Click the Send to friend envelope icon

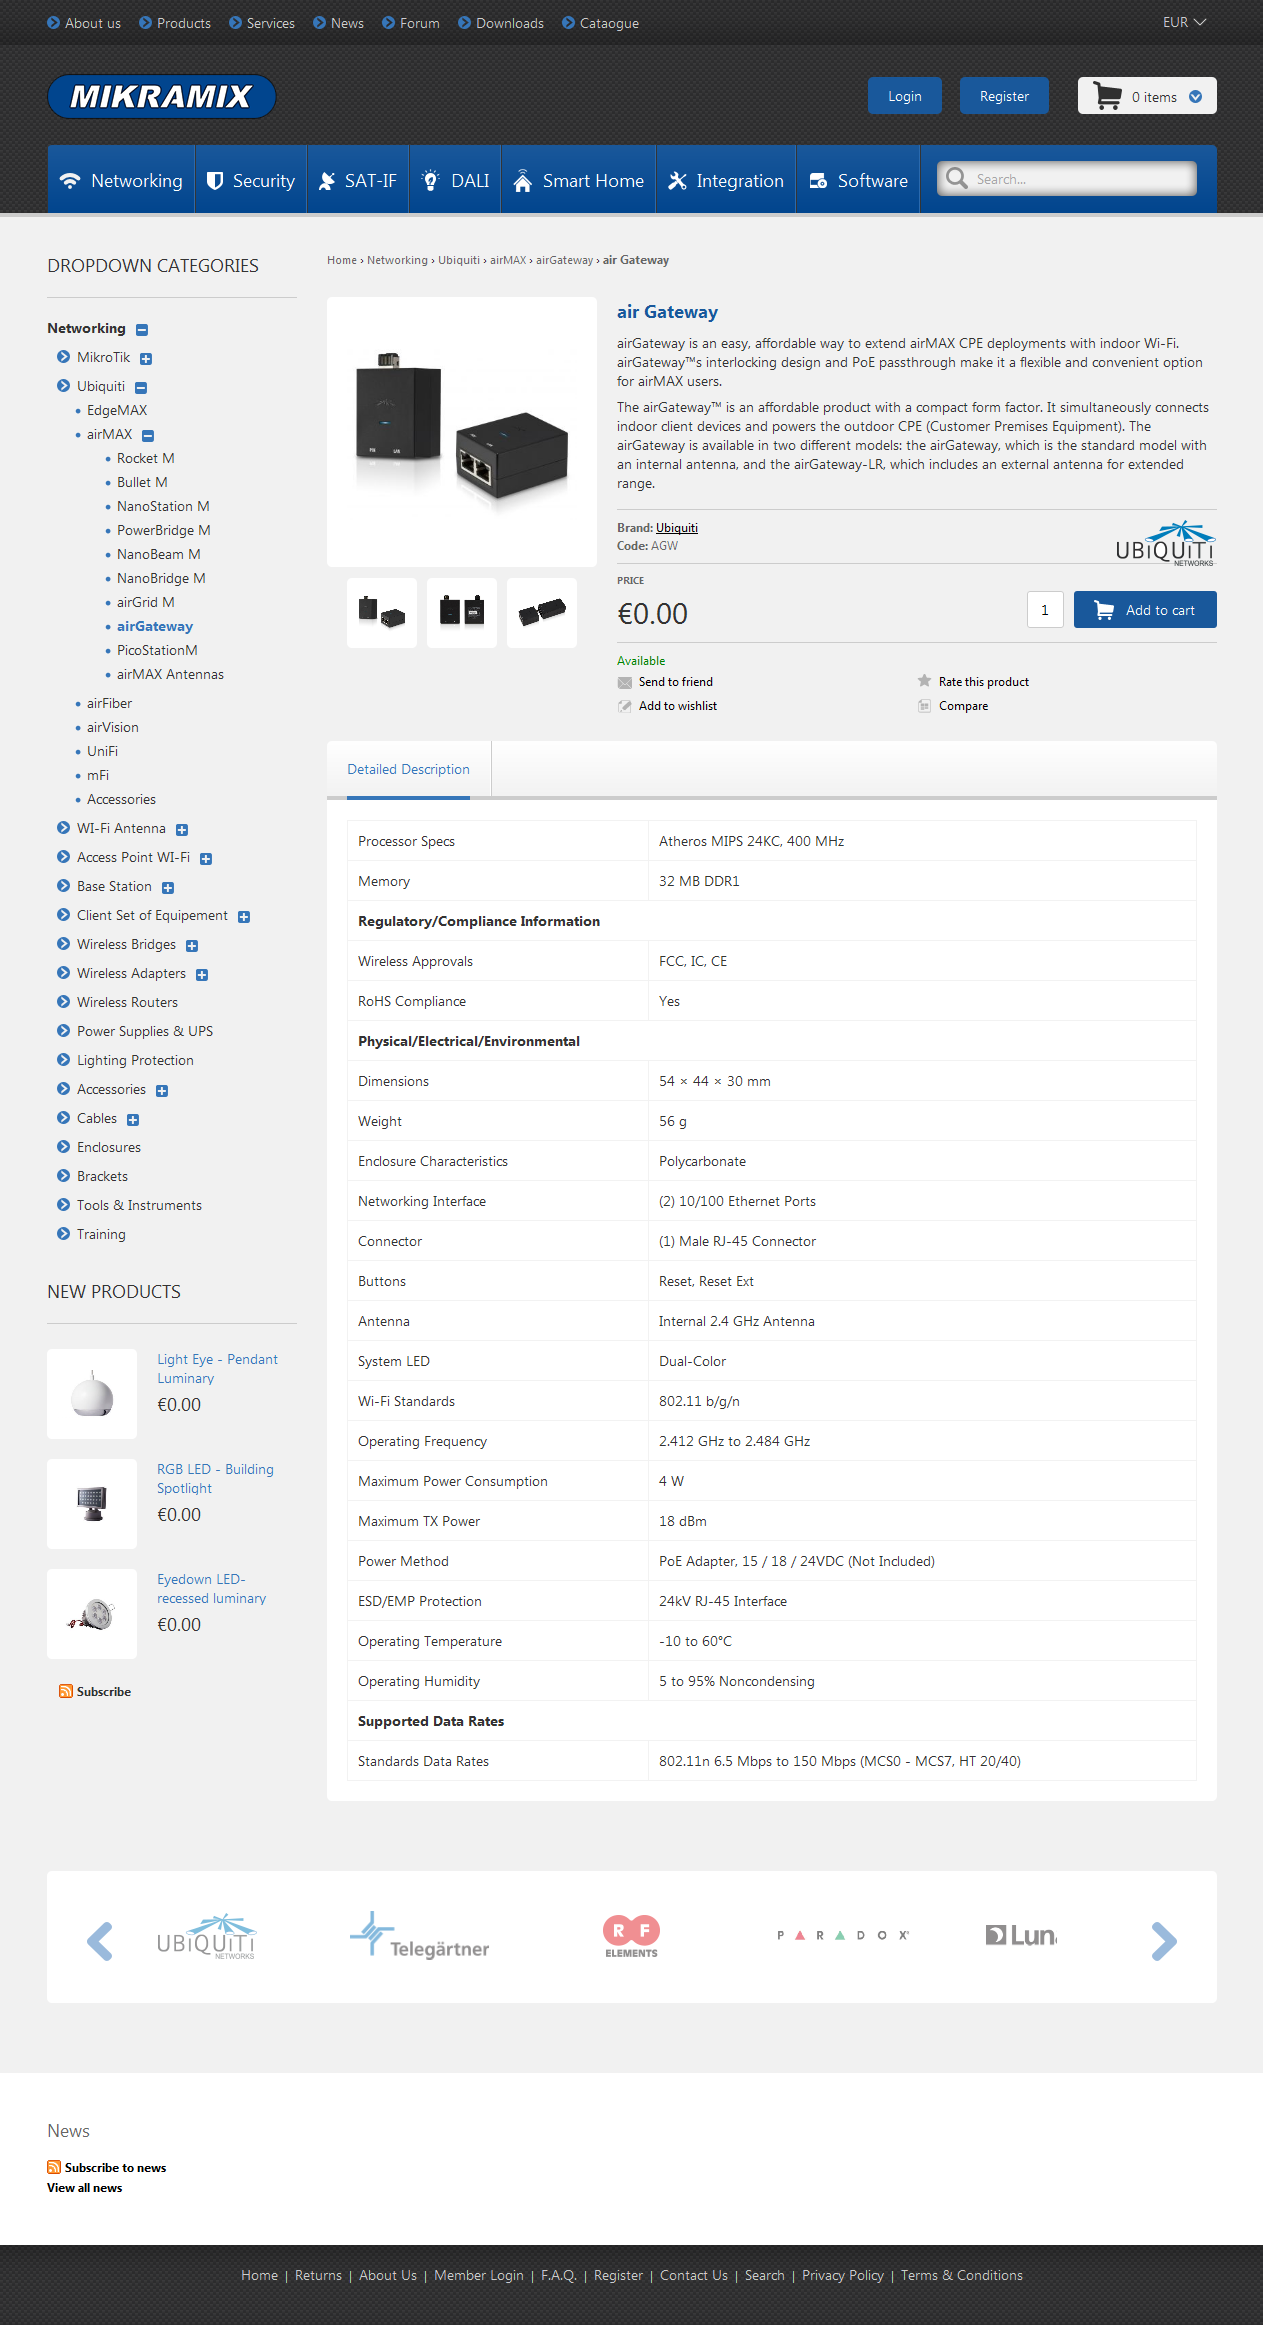(x=625, y=683)
